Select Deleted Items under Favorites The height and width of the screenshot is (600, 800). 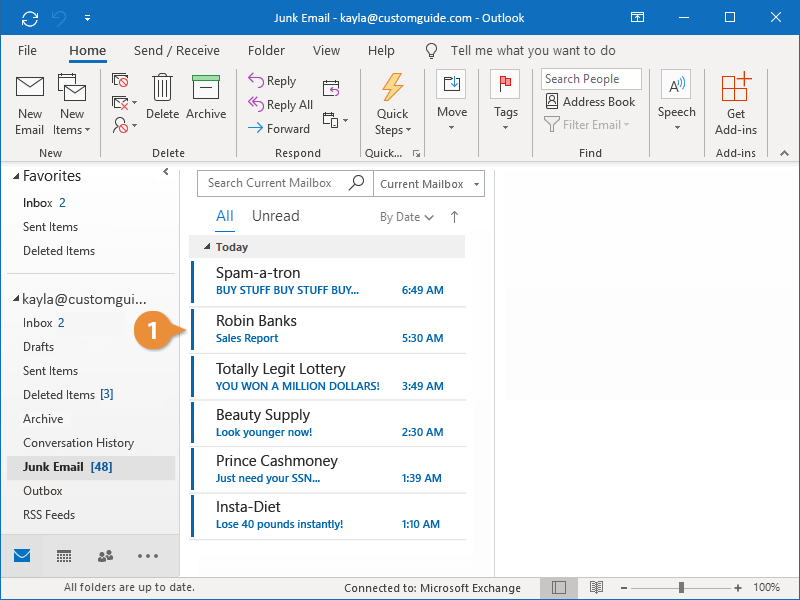(59, 251)
